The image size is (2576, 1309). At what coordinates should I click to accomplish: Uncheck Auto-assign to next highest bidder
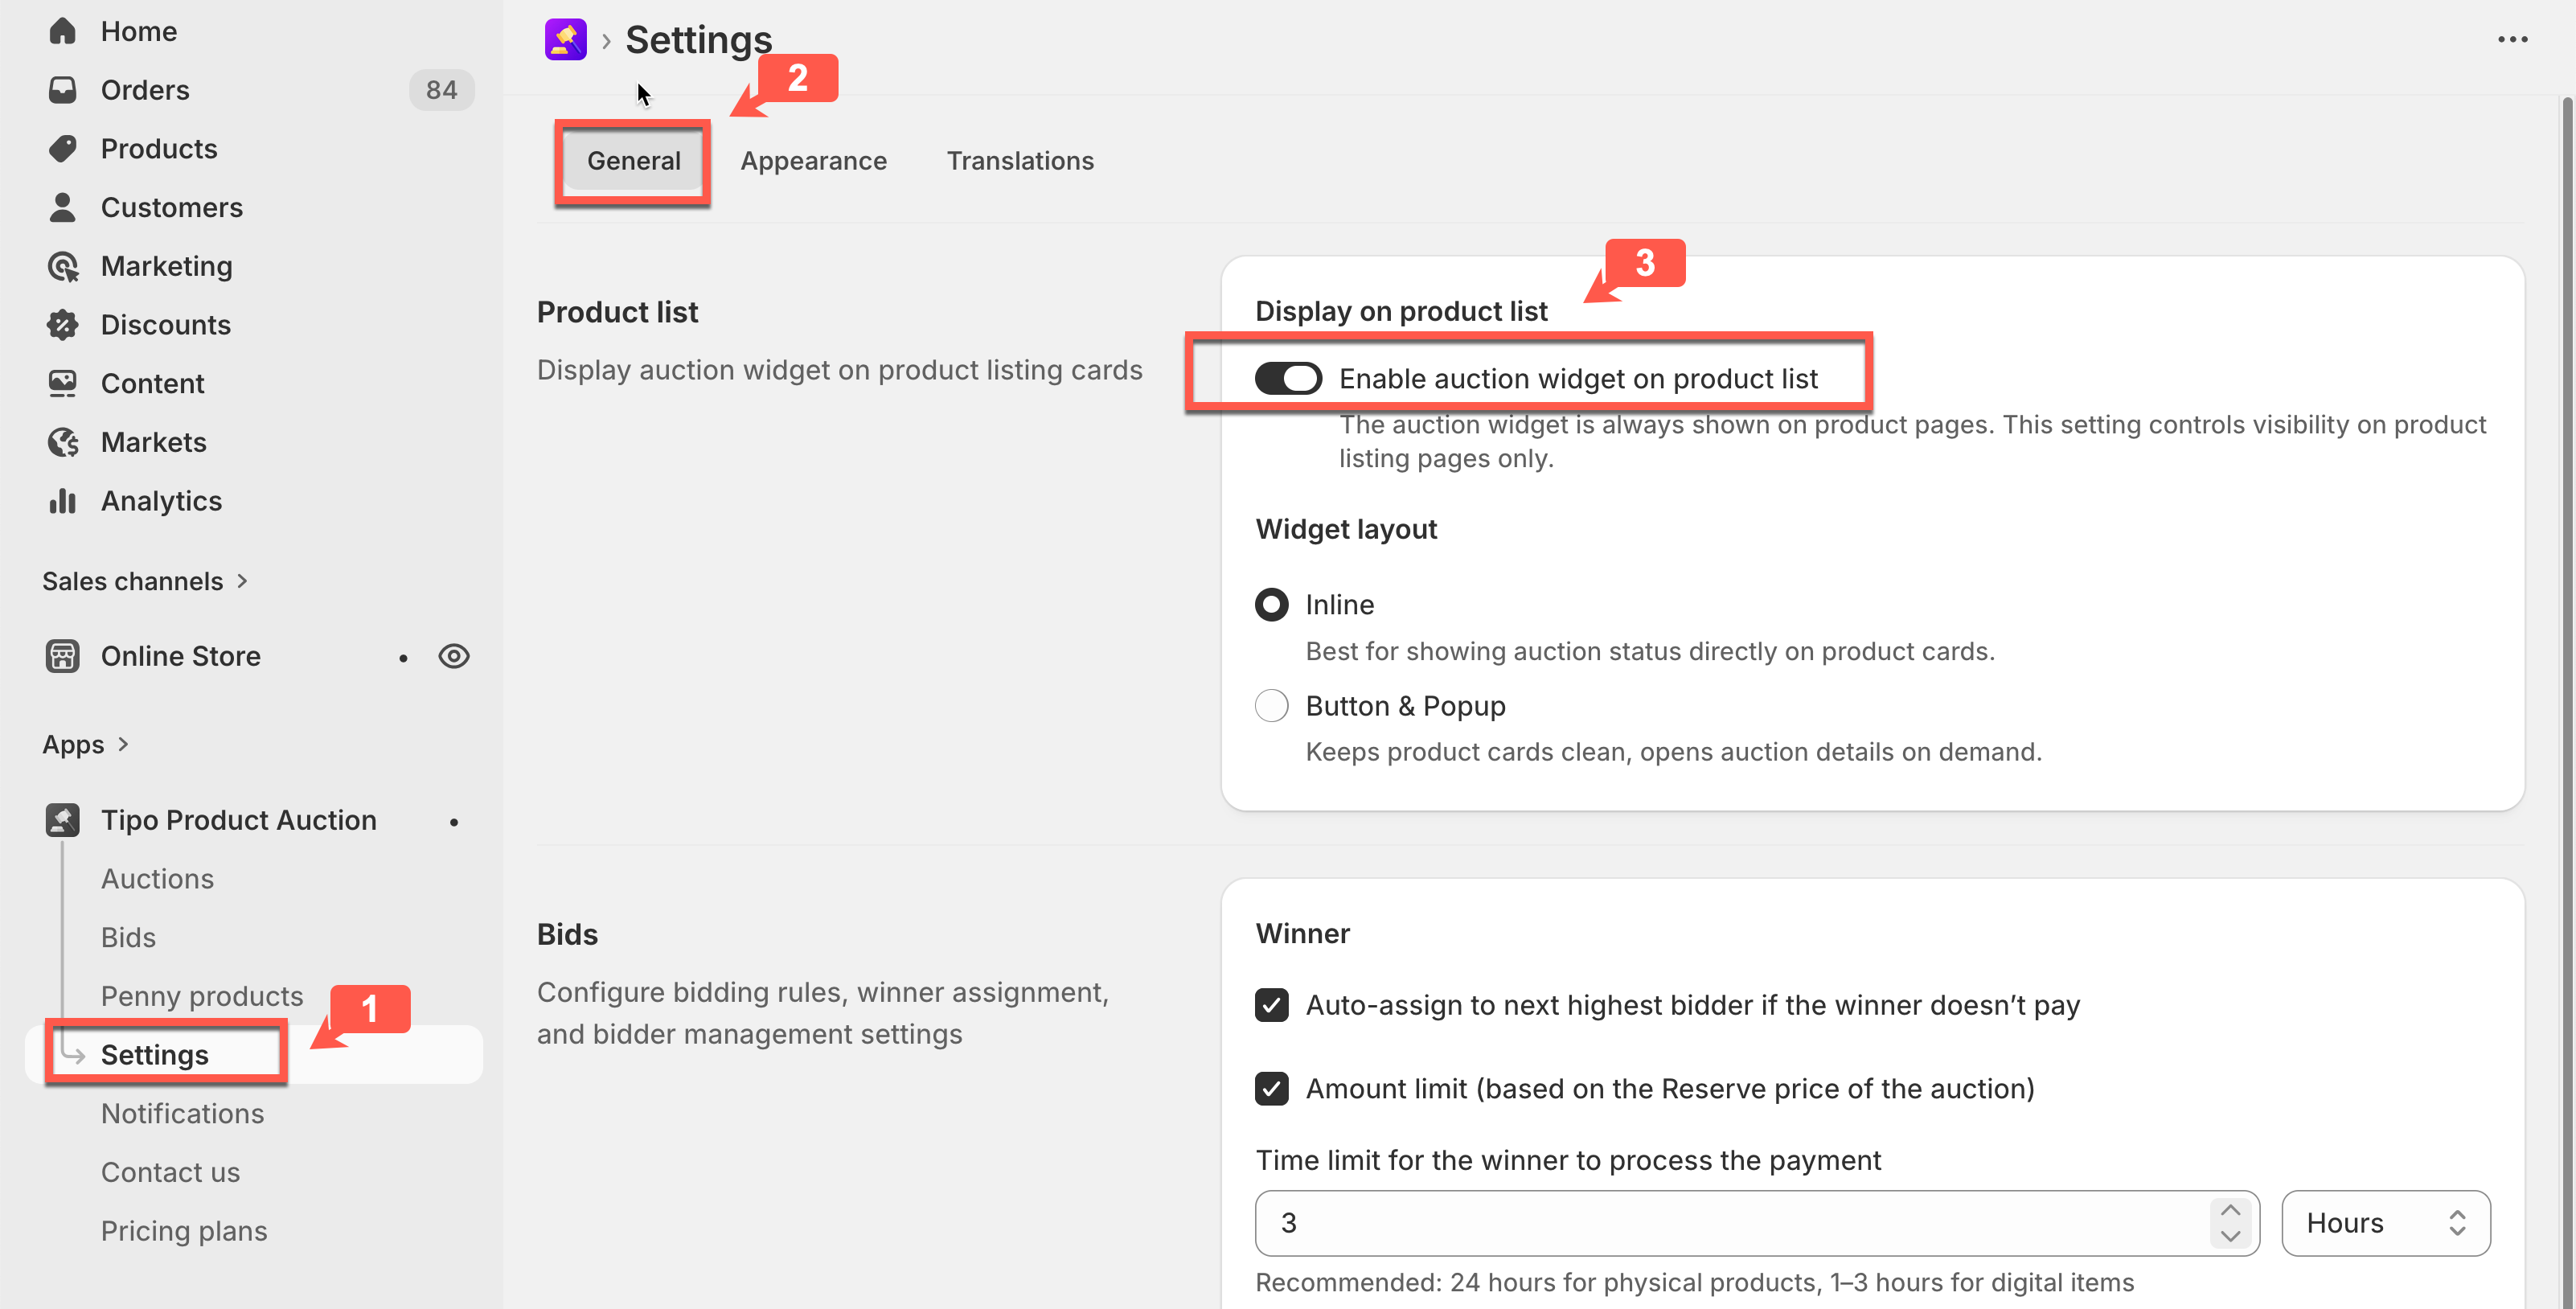pos(1271,1005)
